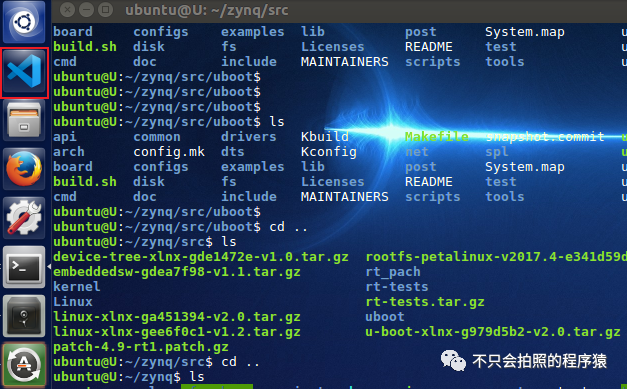The width and height of the screenshot is (627, 389).
Task: Click config.mk in the listing
Action: pyautogui.click(x=169, y=152)
